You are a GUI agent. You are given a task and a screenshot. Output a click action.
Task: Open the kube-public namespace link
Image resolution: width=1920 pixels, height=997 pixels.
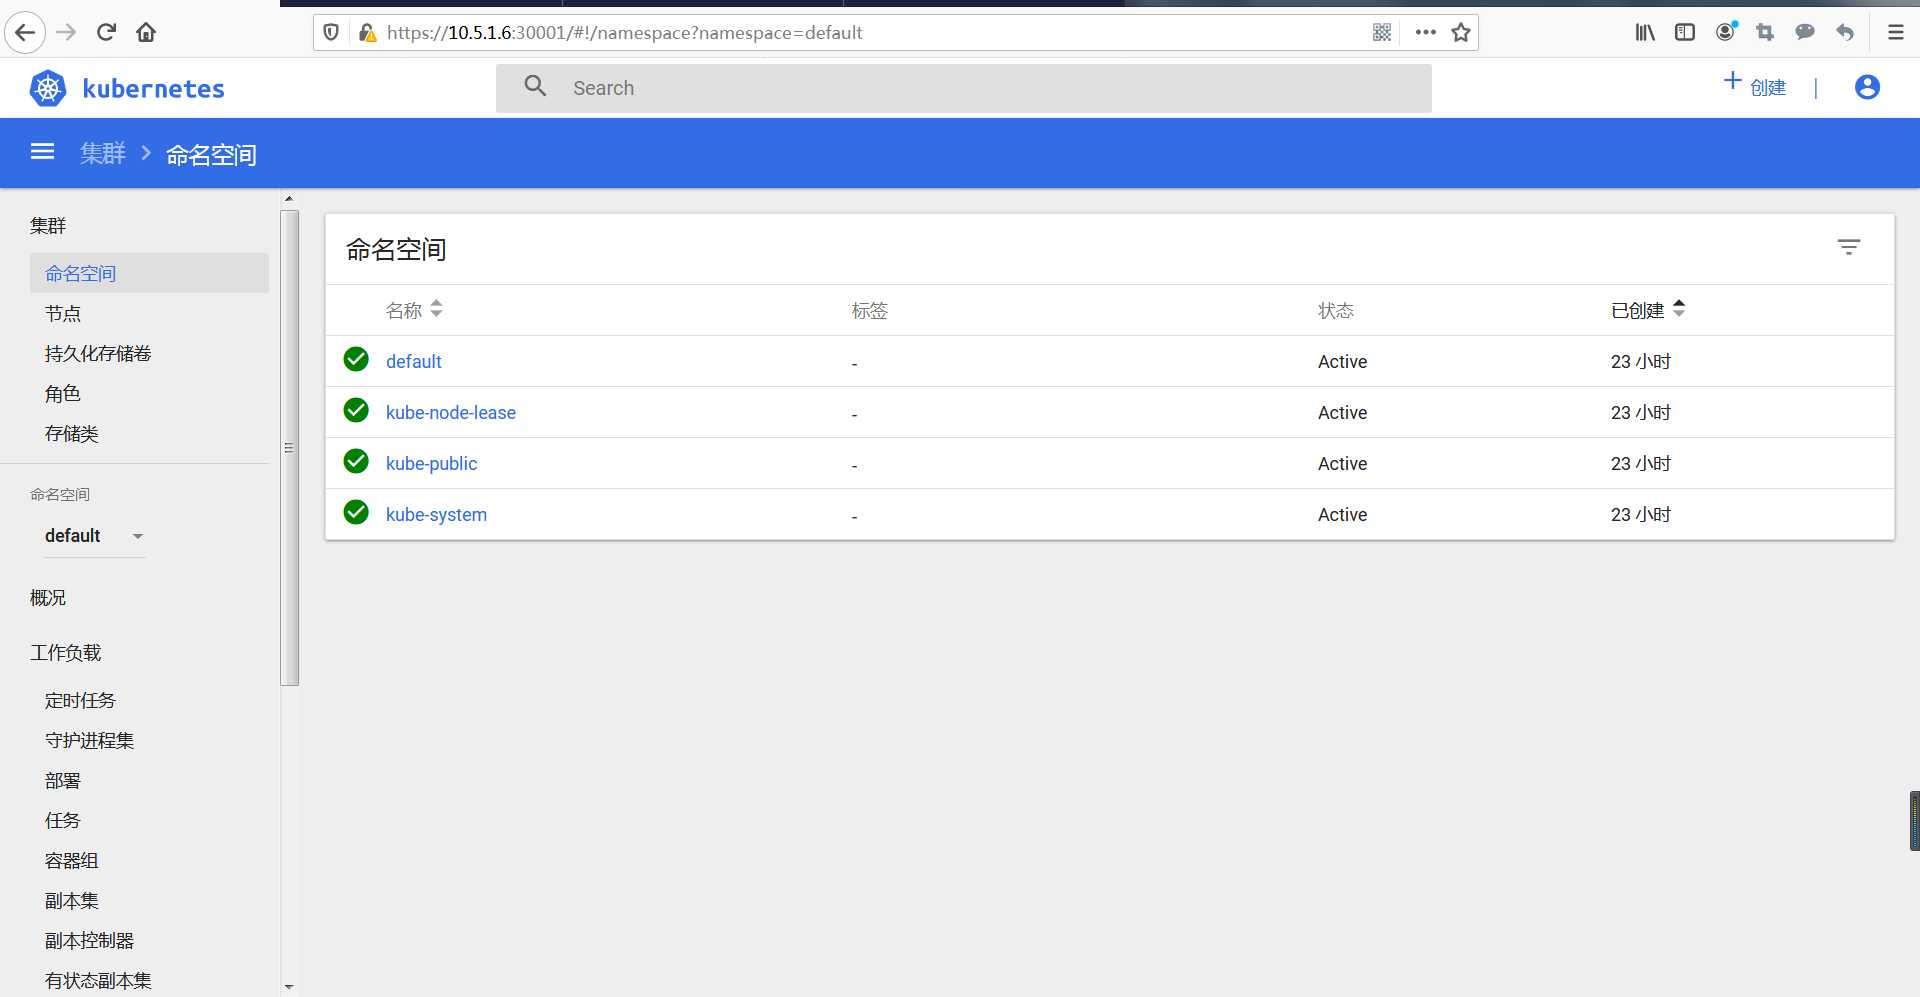pyautogui.click(x=431, y=463)
